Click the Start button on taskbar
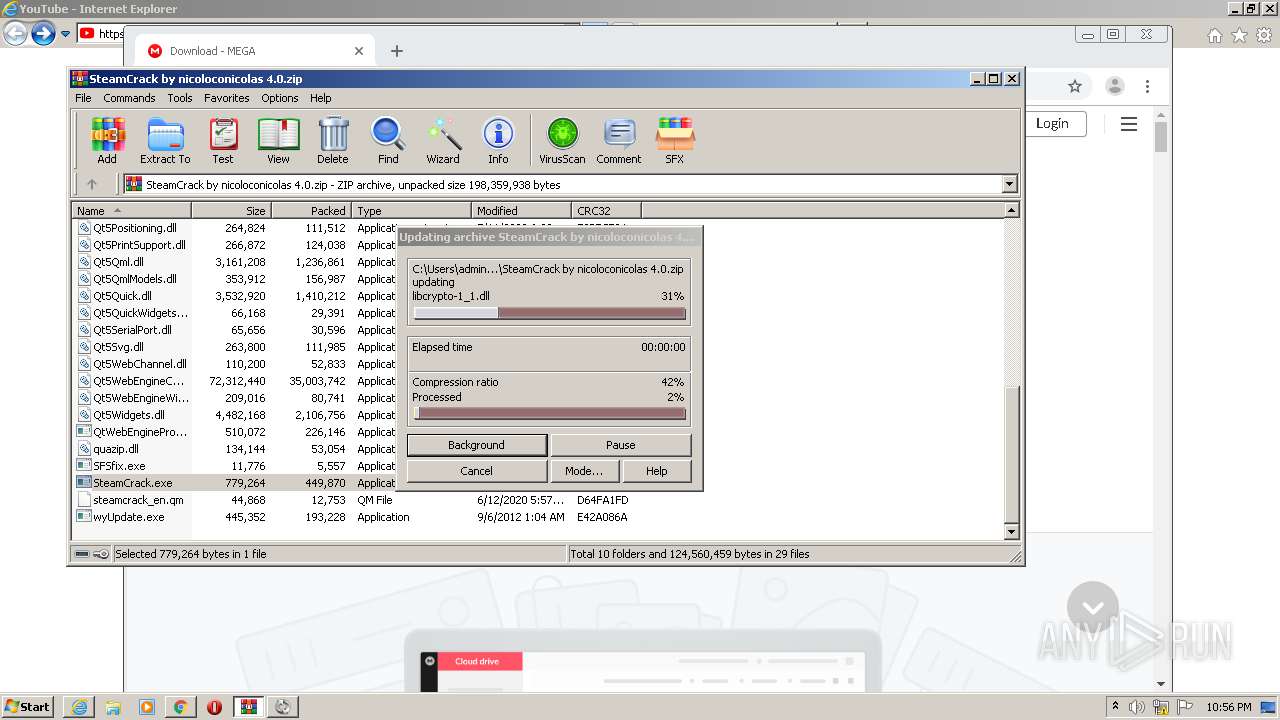1280x720 pixels. (27, 706)
